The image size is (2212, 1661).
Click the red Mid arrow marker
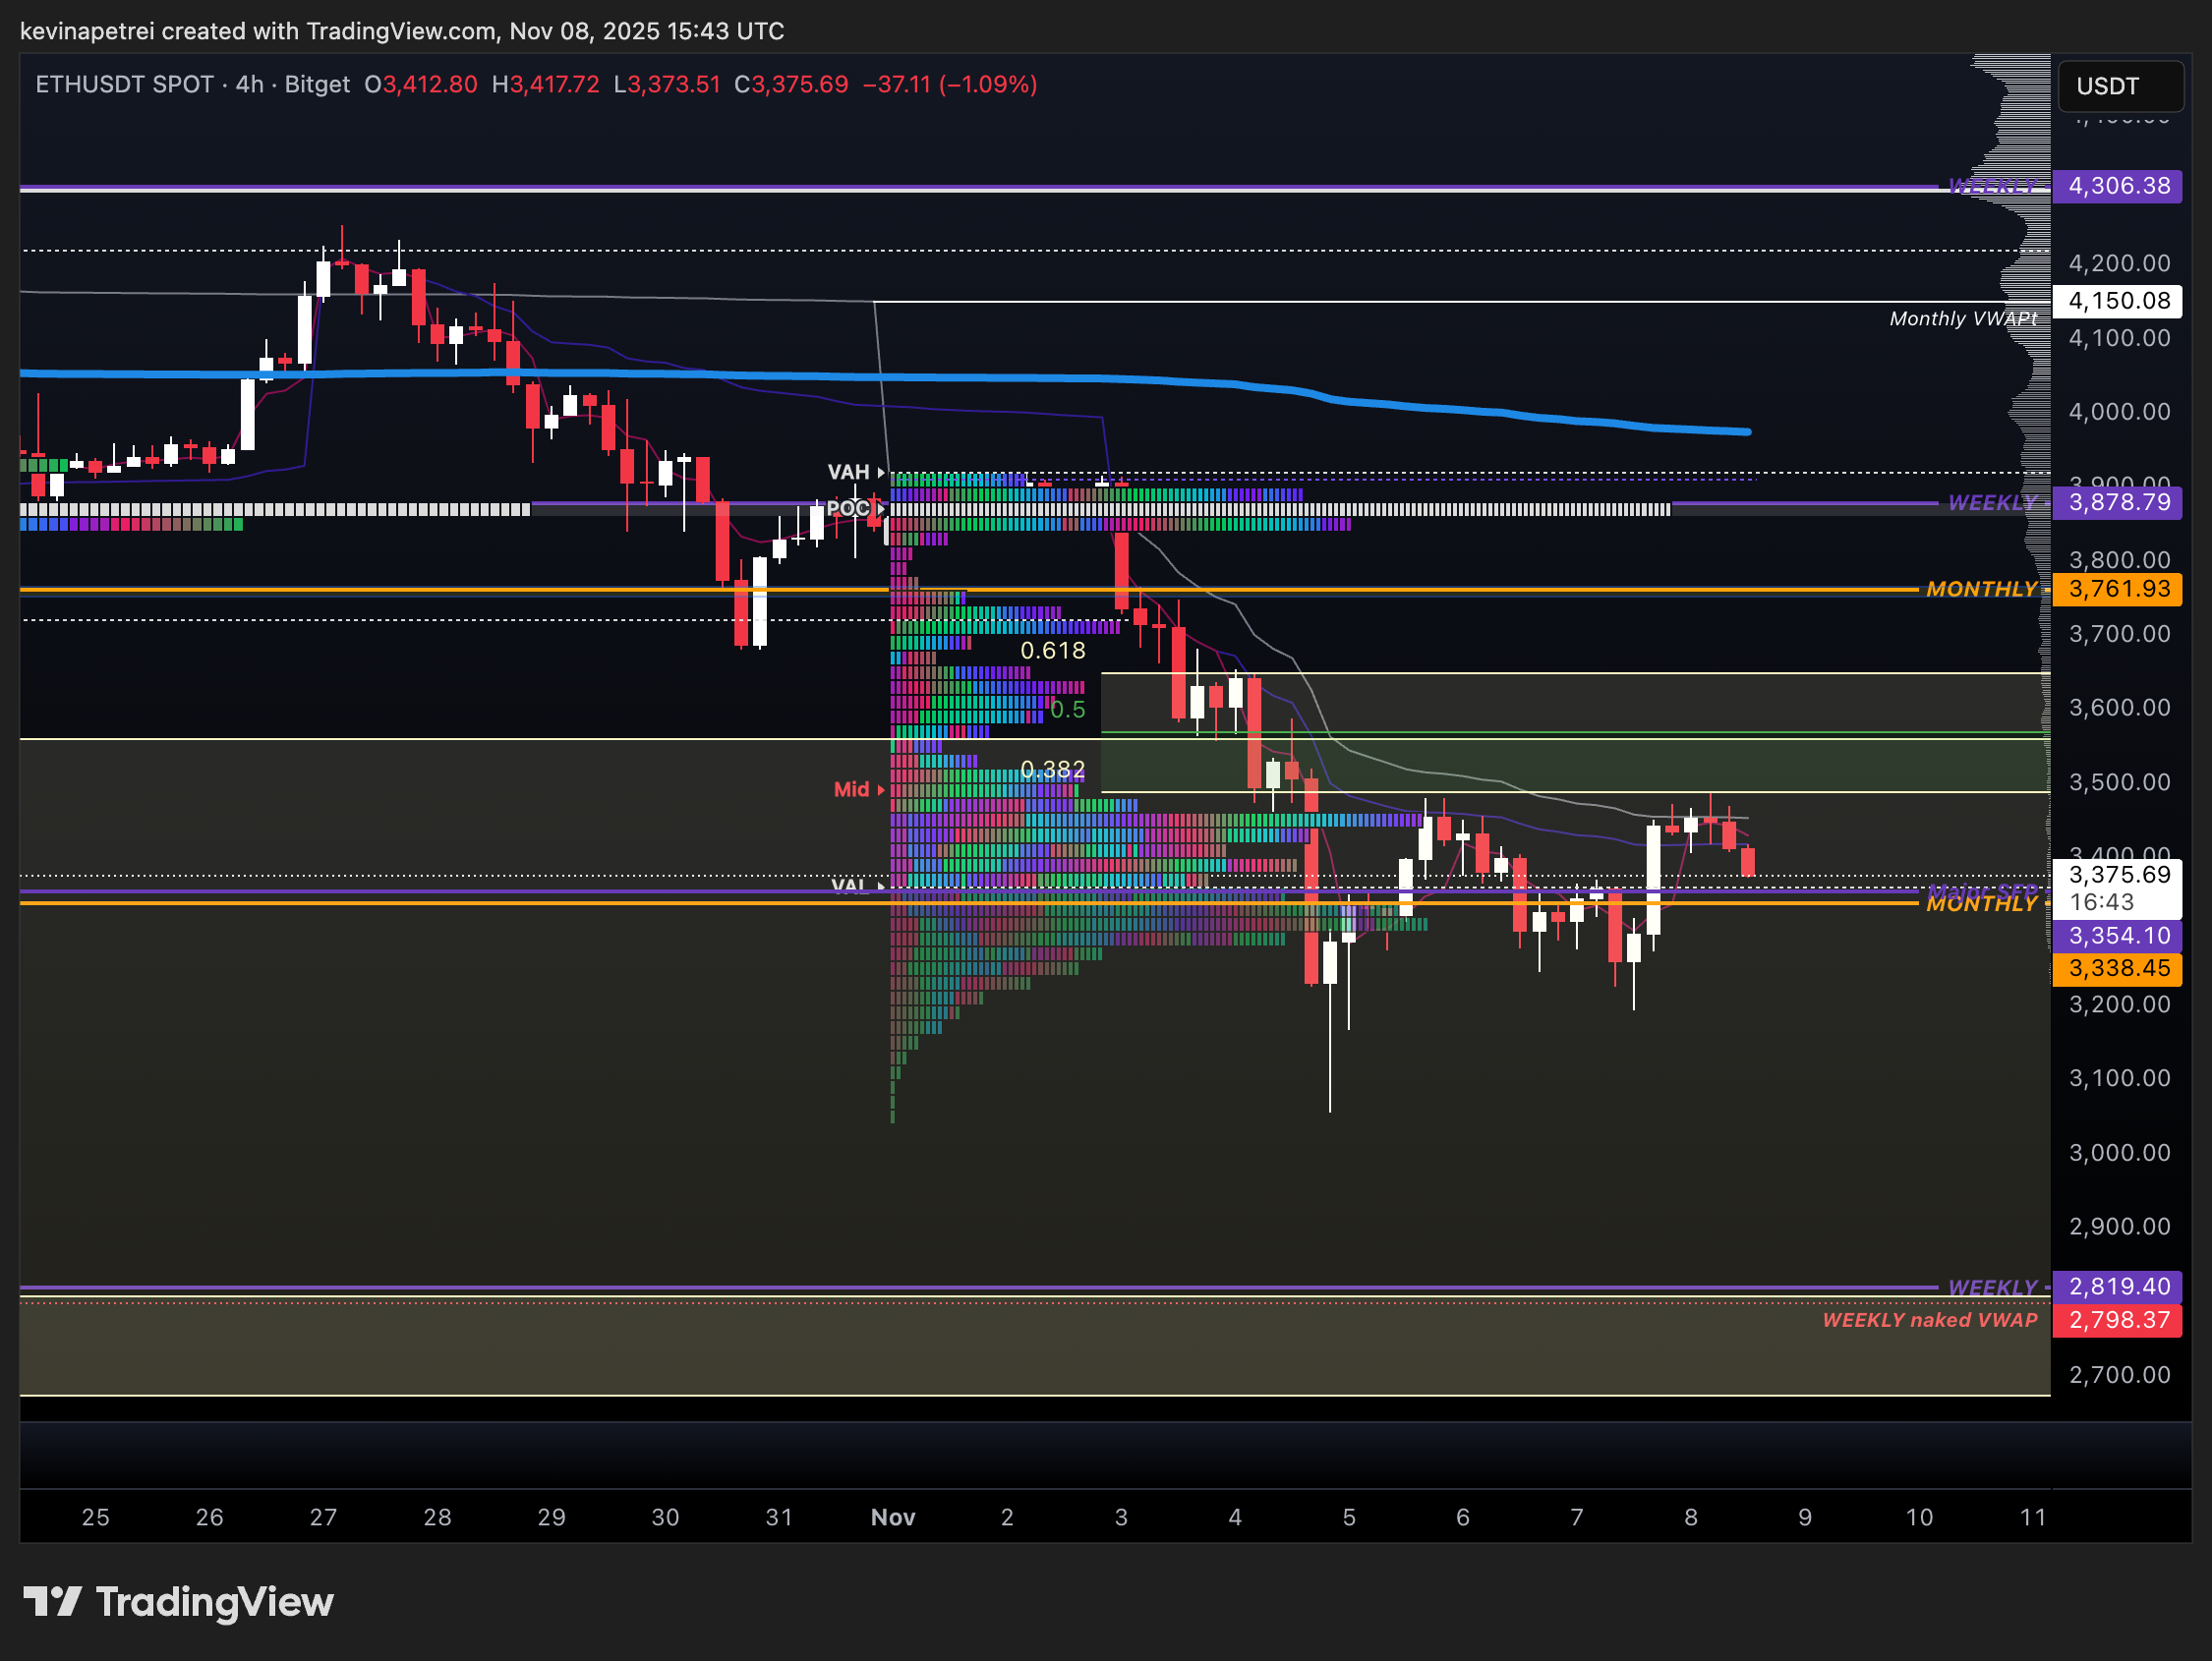(880, 790)
